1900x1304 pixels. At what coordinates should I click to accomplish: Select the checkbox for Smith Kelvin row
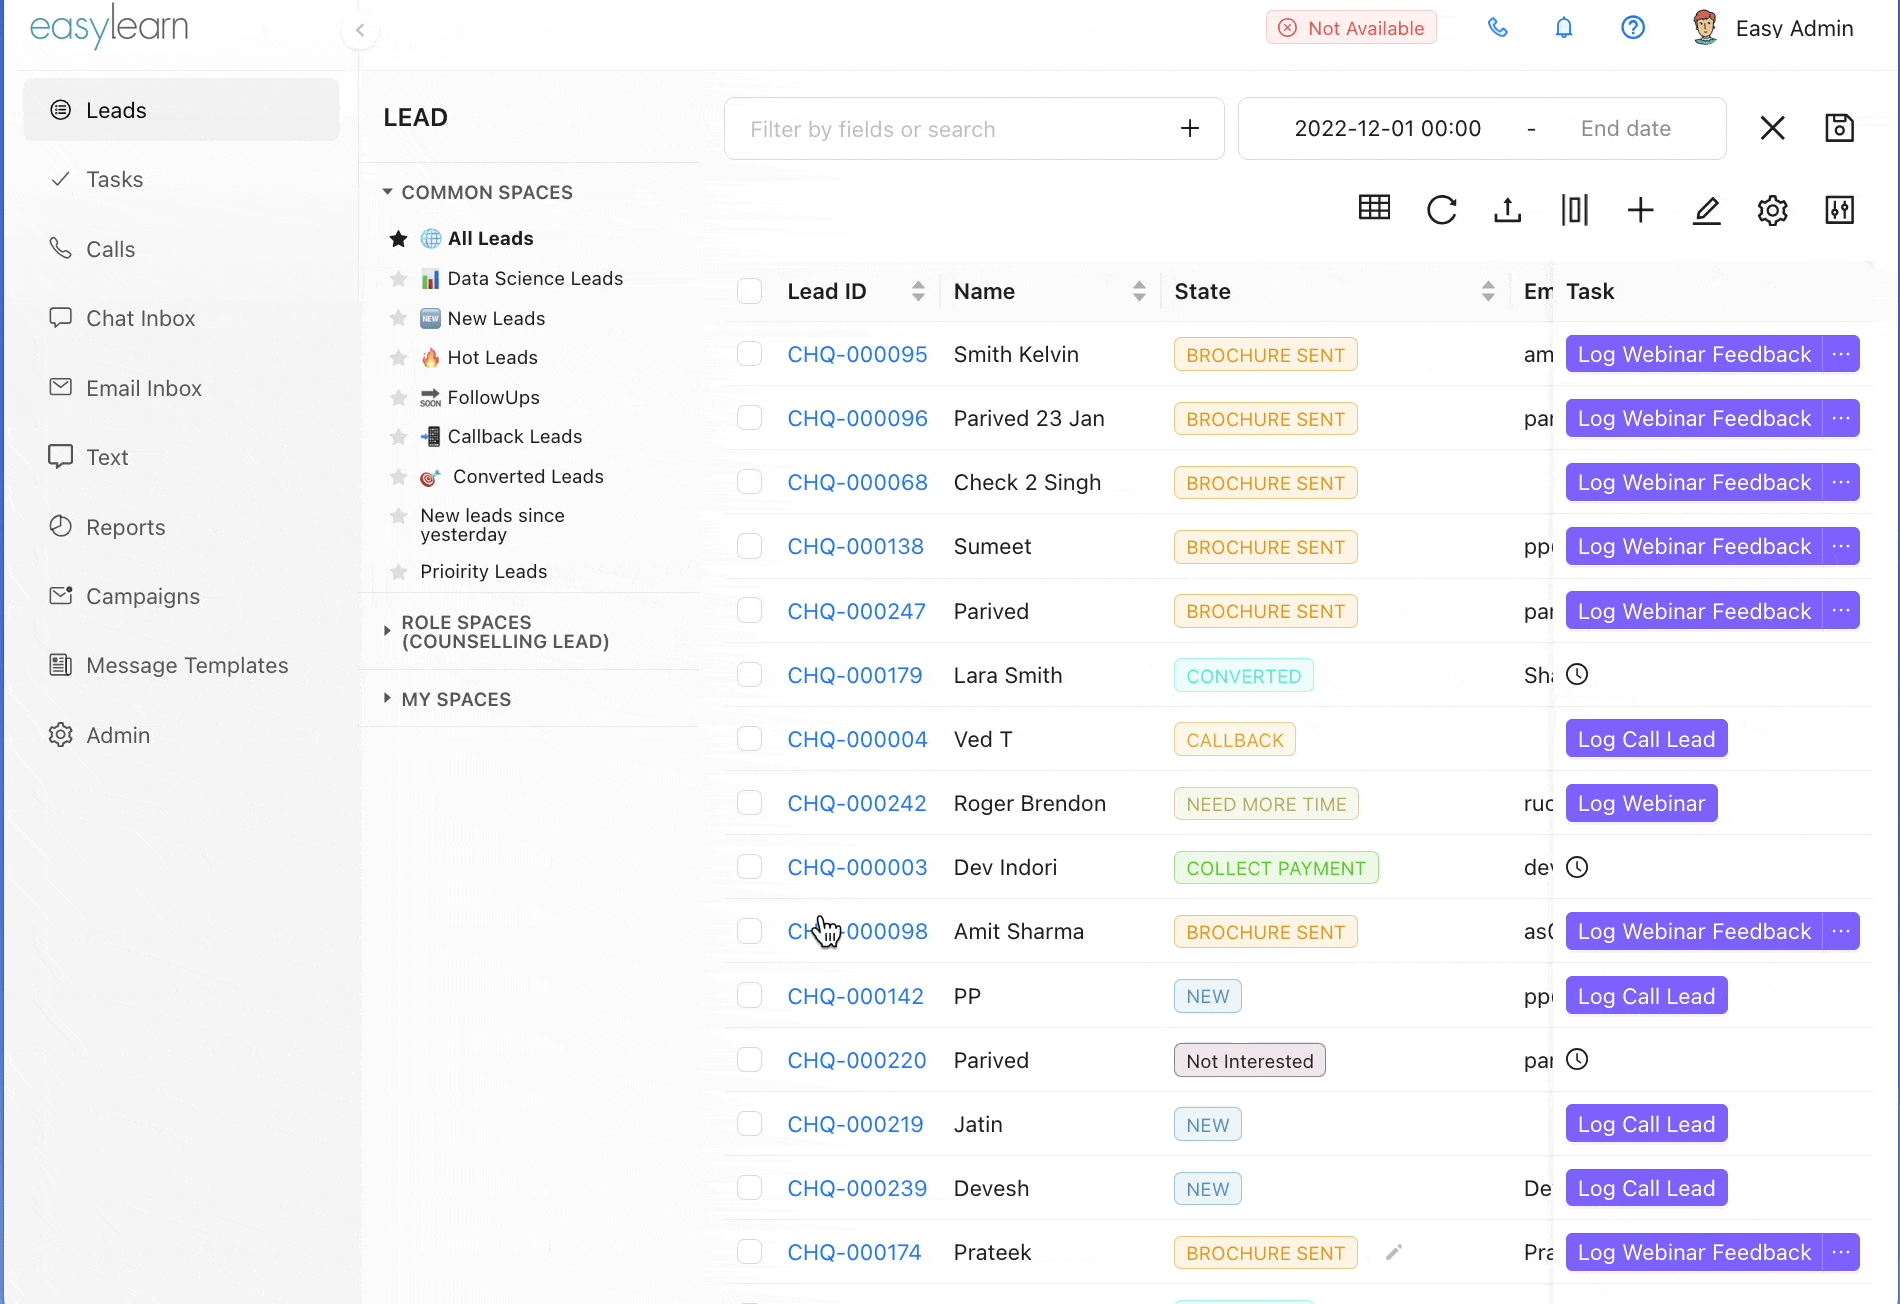point(749,354)
